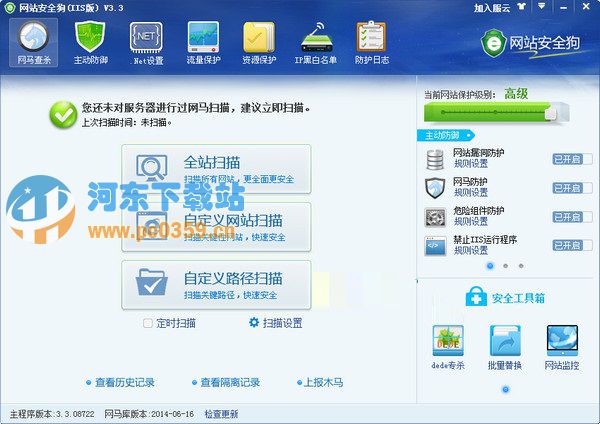Open 规则设置 under 网马防护
Viewport: 600px width, 424px height.
(471, 192)
